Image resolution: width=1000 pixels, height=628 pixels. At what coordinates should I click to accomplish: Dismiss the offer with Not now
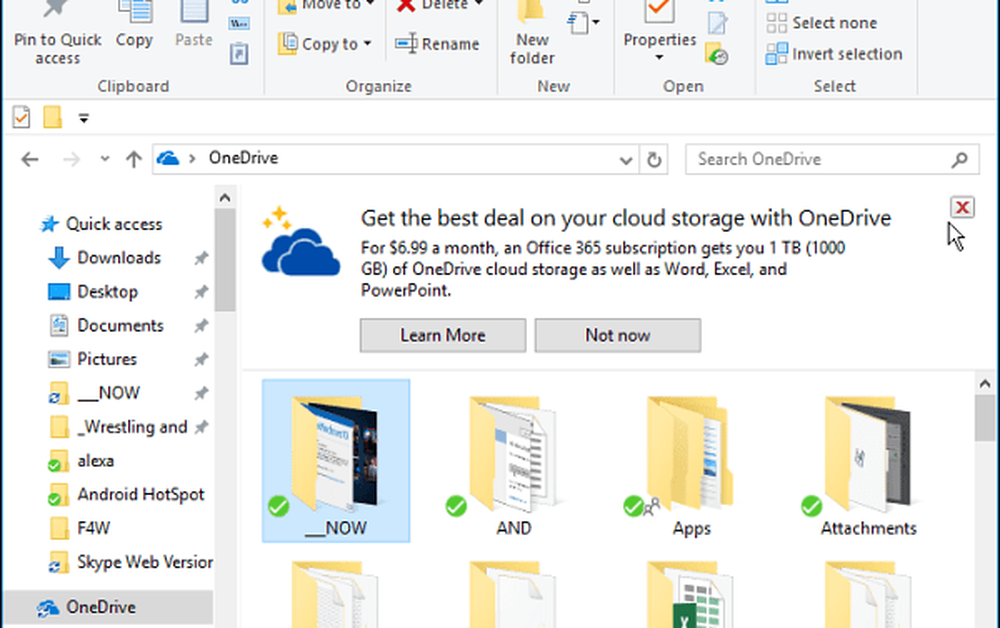click(x=617, y=335)
